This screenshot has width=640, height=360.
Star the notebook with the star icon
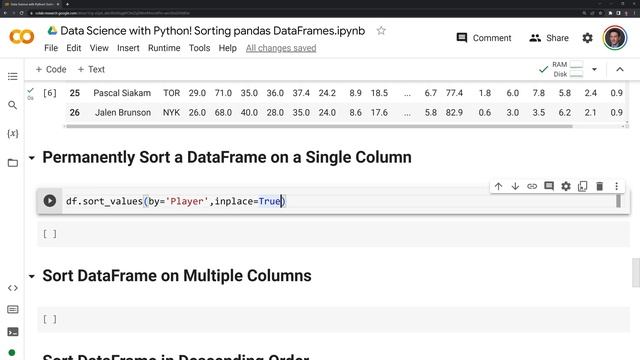coord(381,31)
